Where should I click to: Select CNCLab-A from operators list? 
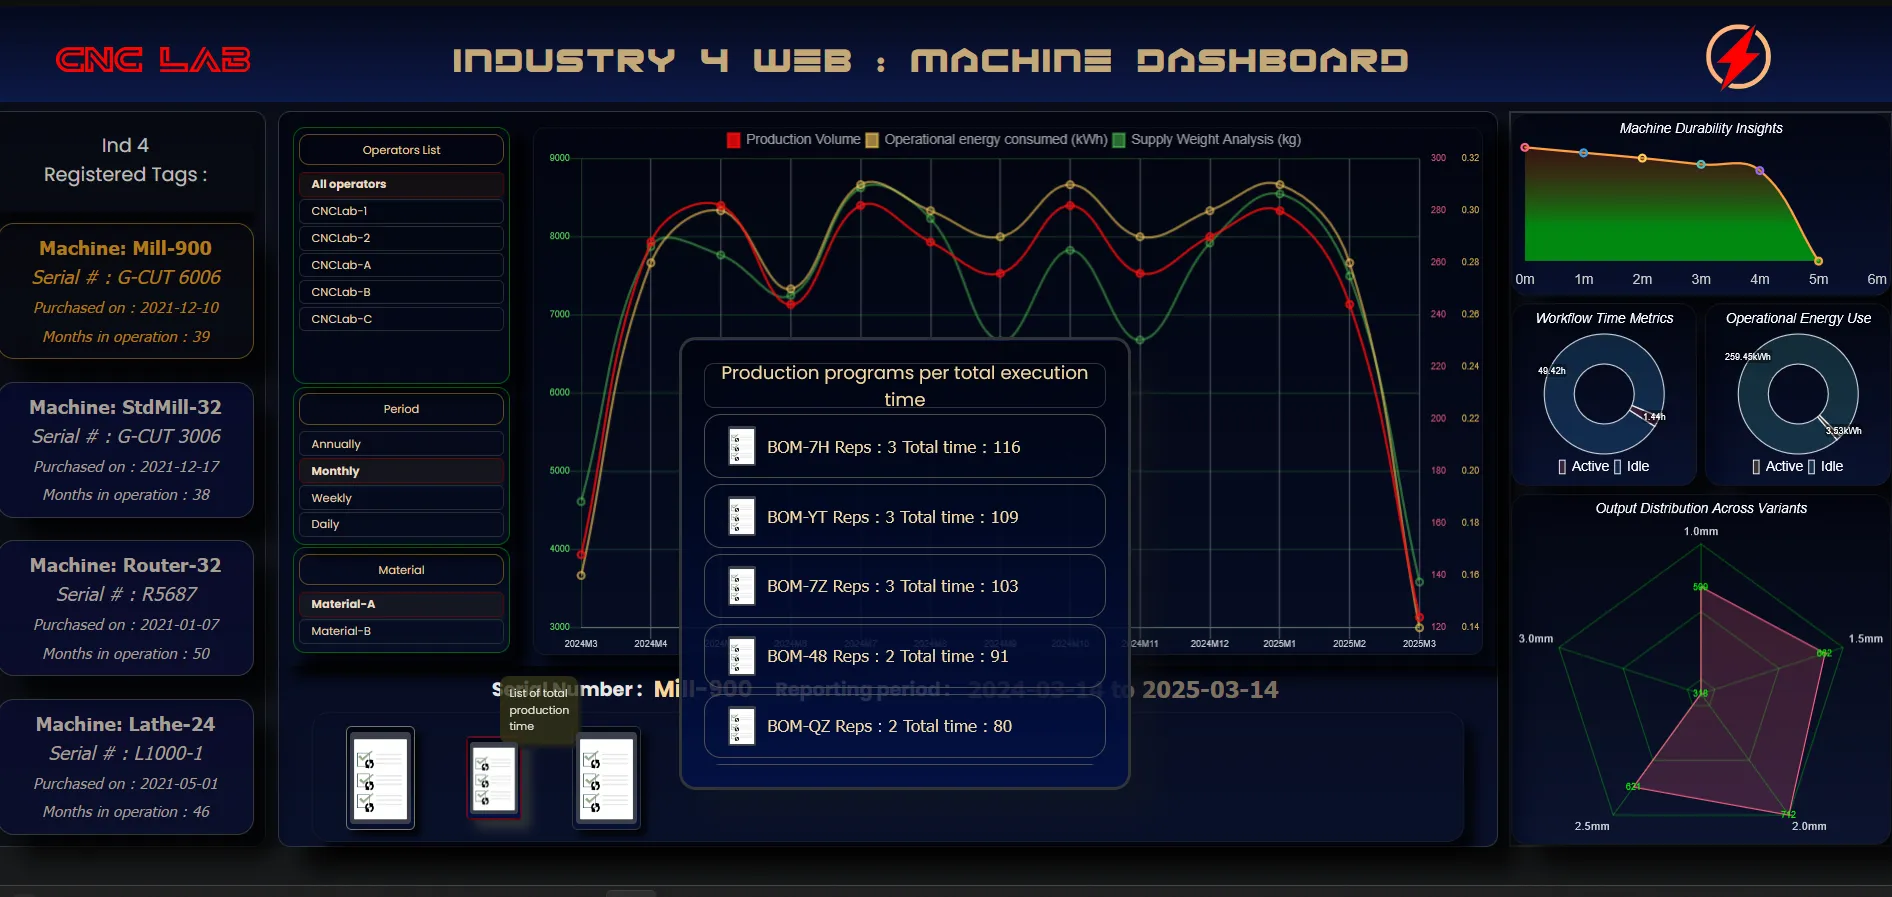[x=401, y=265]
